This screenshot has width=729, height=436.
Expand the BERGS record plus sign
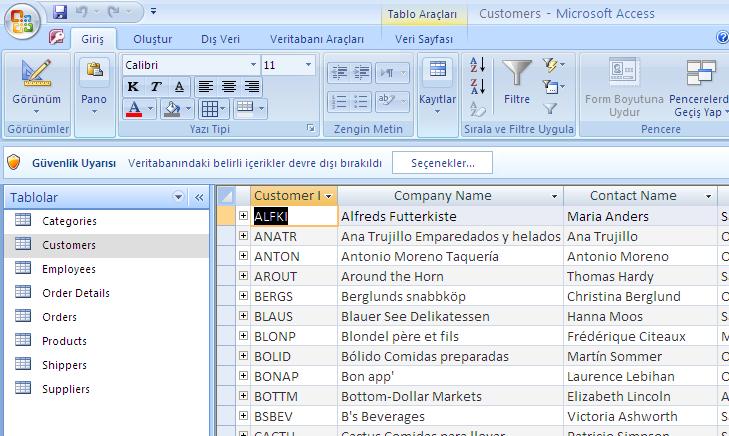(243, 296)
